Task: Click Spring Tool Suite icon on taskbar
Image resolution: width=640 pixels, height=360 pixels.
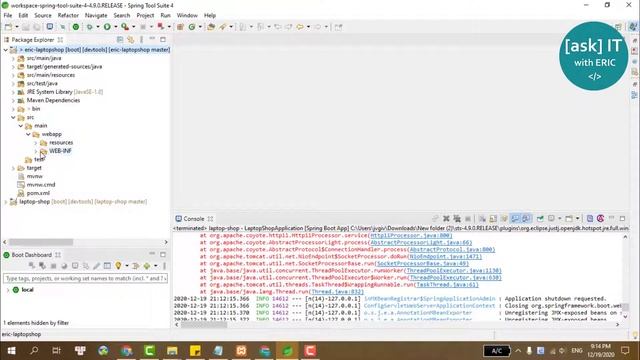Action: pyautogui.click(x=287, y=351)
